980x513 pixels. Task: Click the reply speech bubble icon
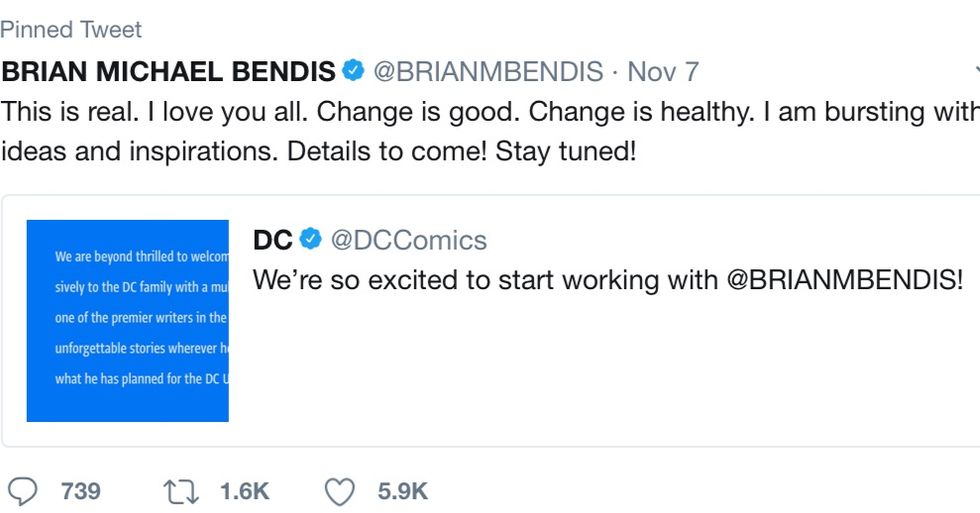point(23,491)
